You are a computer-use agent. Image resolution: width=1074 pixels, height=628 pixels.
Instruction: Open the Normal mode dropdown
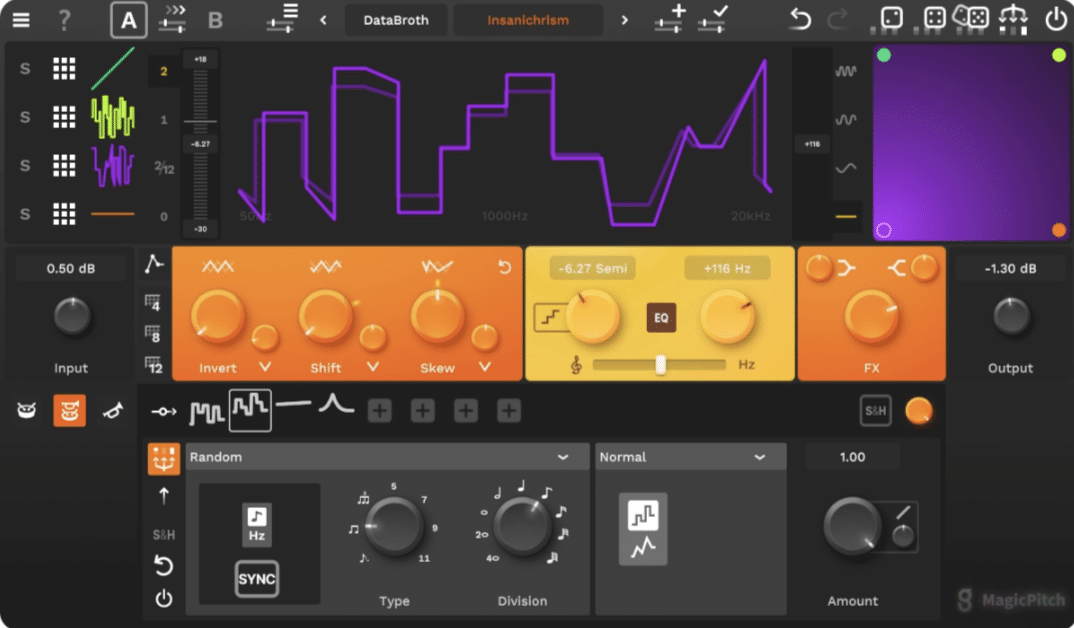click(x=690, y=457)
